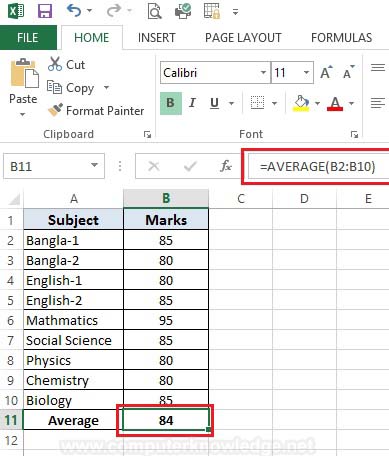The width and height of the screenshot is (389, 456).
Task: Select the Format Painter tool
Action: coord(96,111)
